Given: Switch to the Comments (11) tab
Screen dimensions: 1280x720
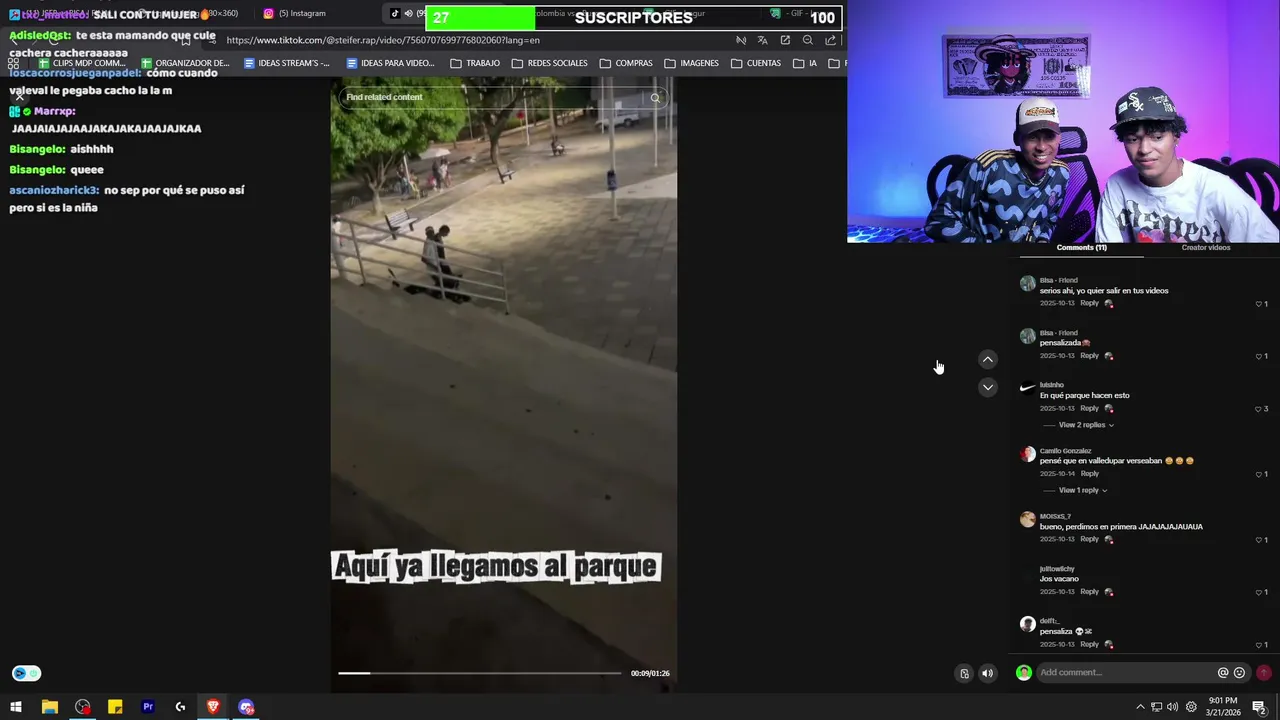Looking at the screenshot, I should pos(1081,247).
